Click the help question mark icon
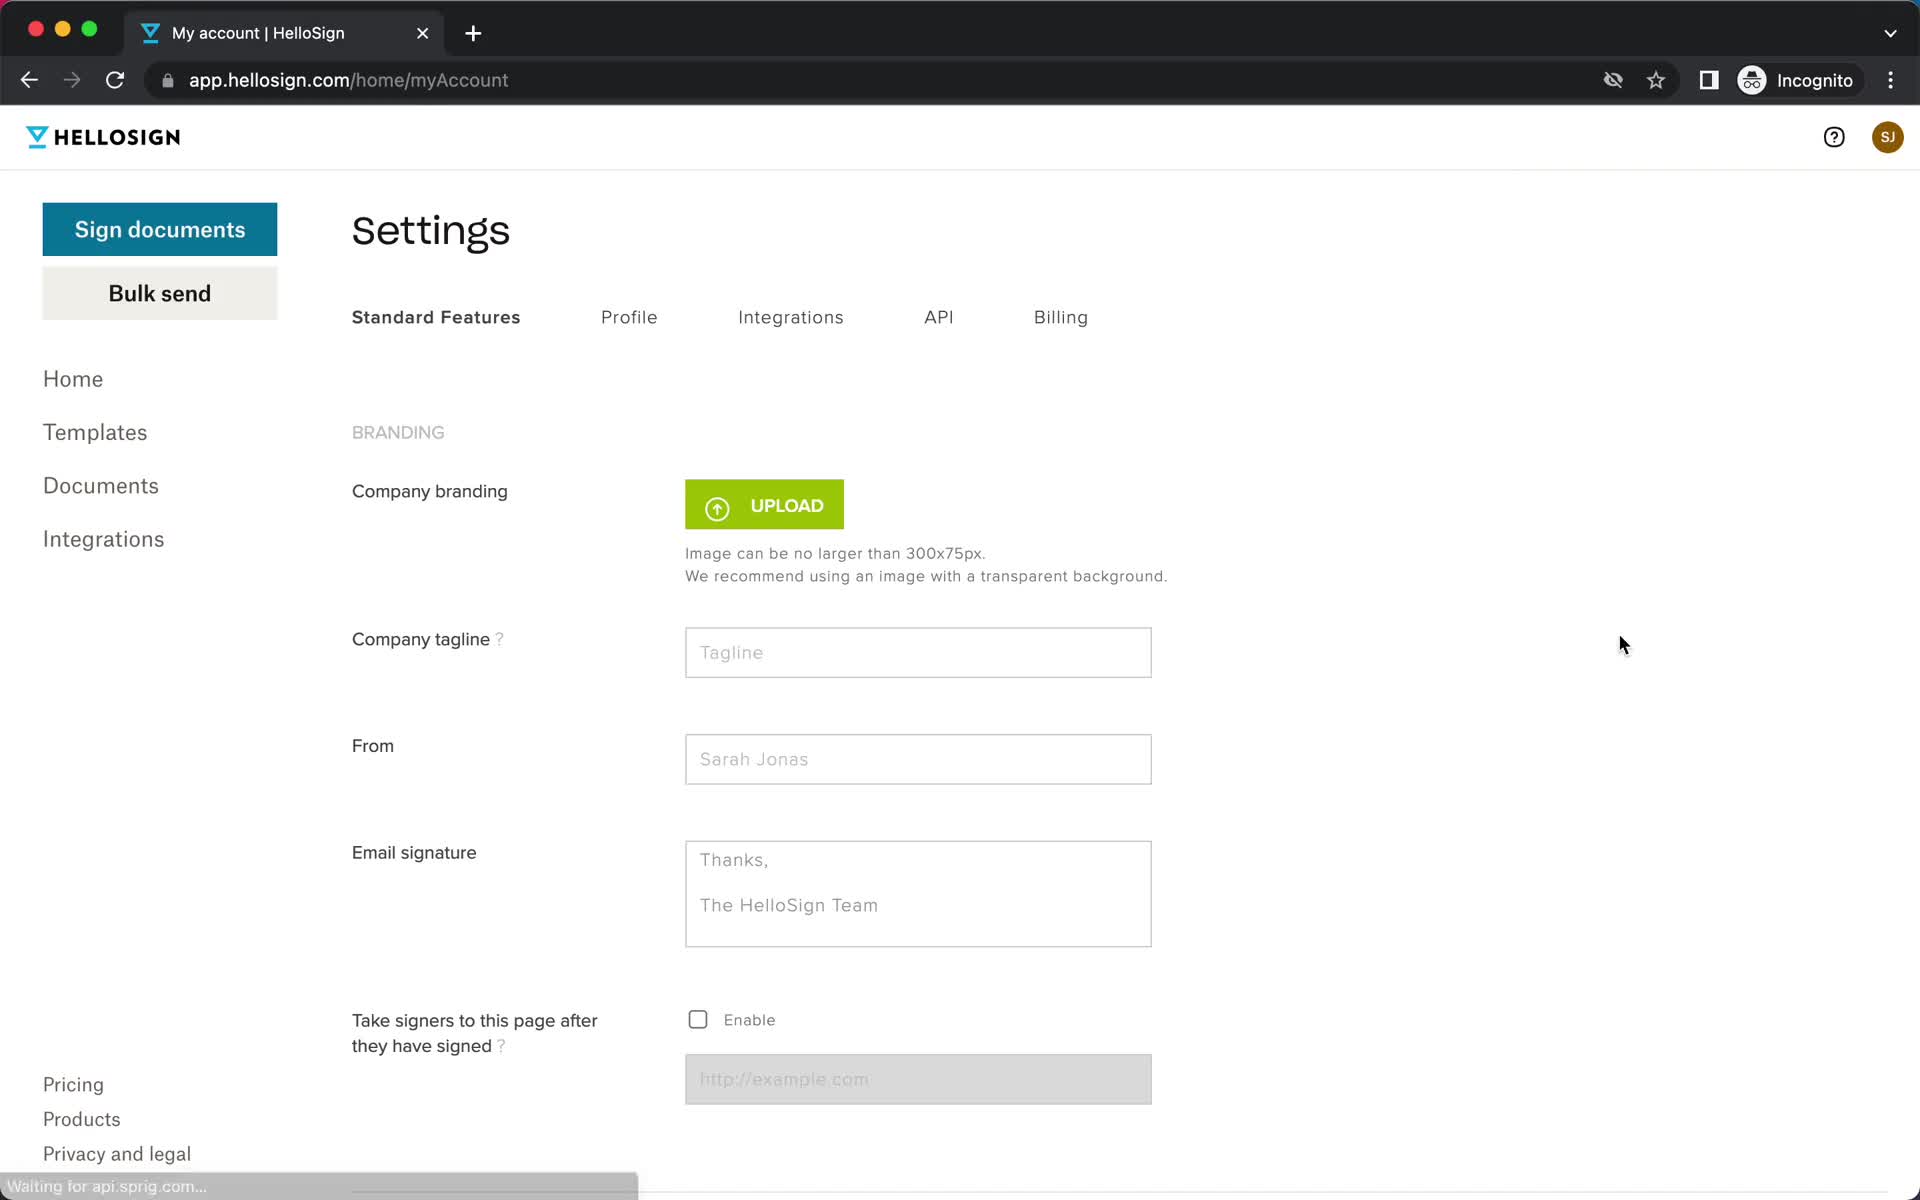1920x1200 pixels. pos(1834,135)
